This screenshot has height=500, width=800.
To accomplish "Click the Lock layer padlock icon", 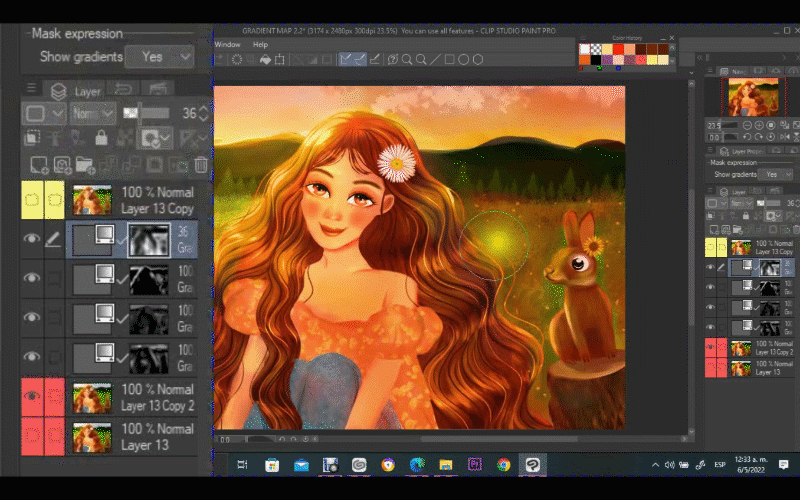I will tap(100, 138).
